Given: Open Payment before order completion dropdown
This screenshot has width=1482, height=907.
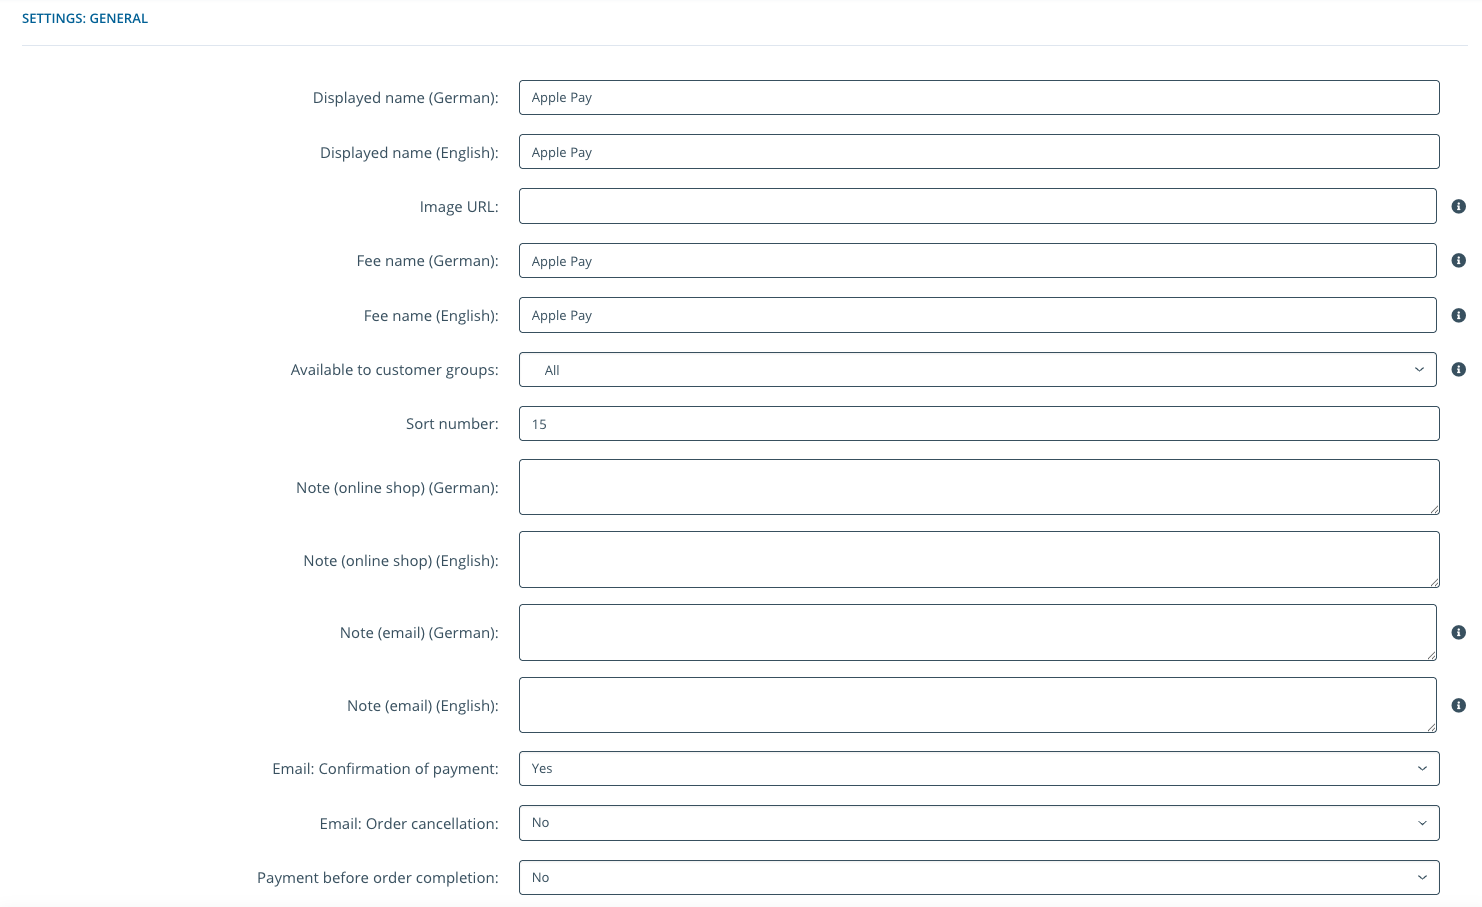Looking at the screenshot, I should (x=979, y=878).
